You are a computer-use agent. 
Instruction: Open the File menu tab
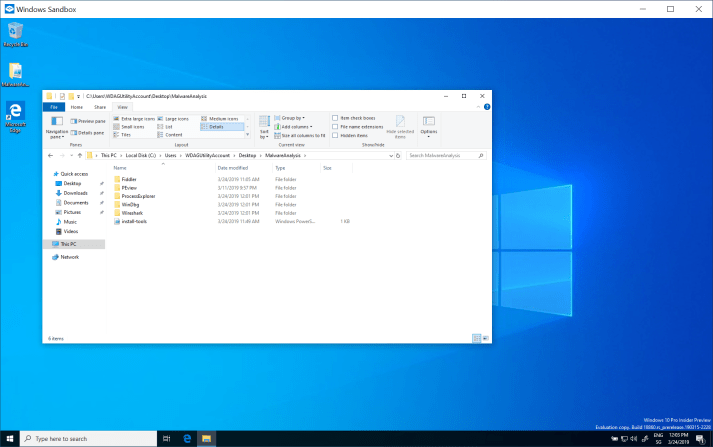[55, 106]
